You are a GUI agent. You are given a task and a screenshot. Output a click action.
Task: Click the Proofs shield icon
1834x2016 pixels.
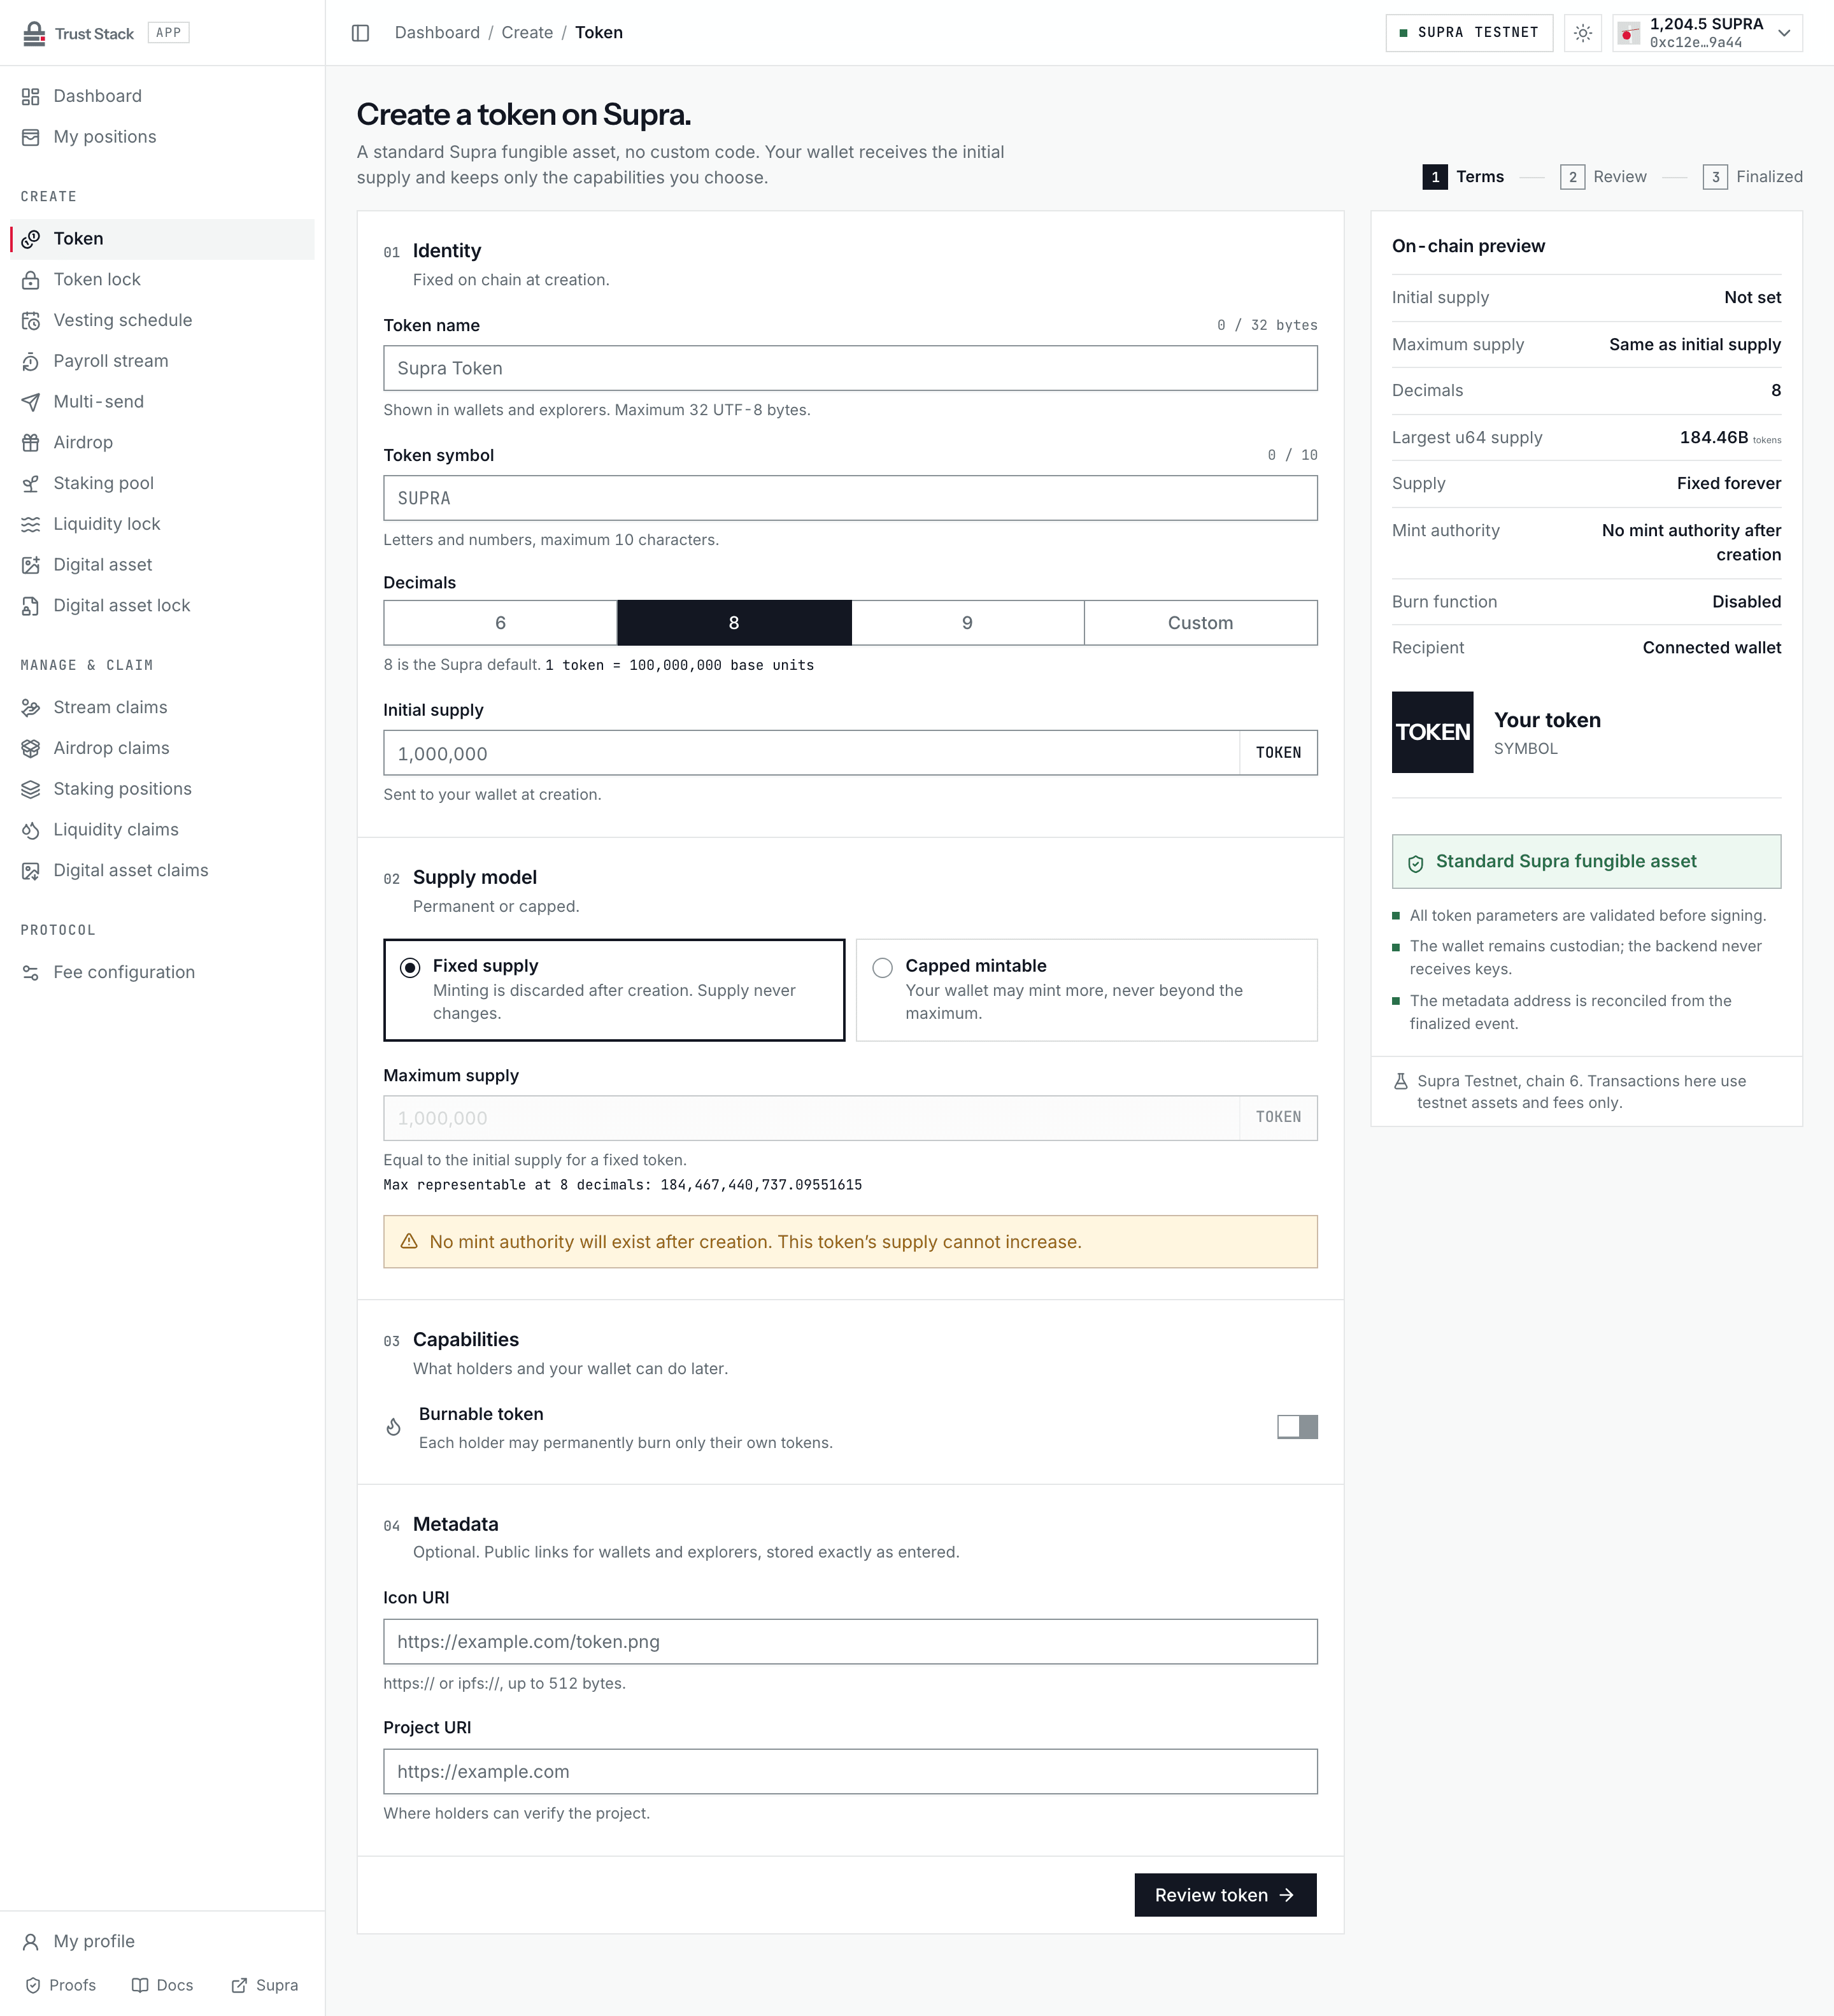point(33,1986)
